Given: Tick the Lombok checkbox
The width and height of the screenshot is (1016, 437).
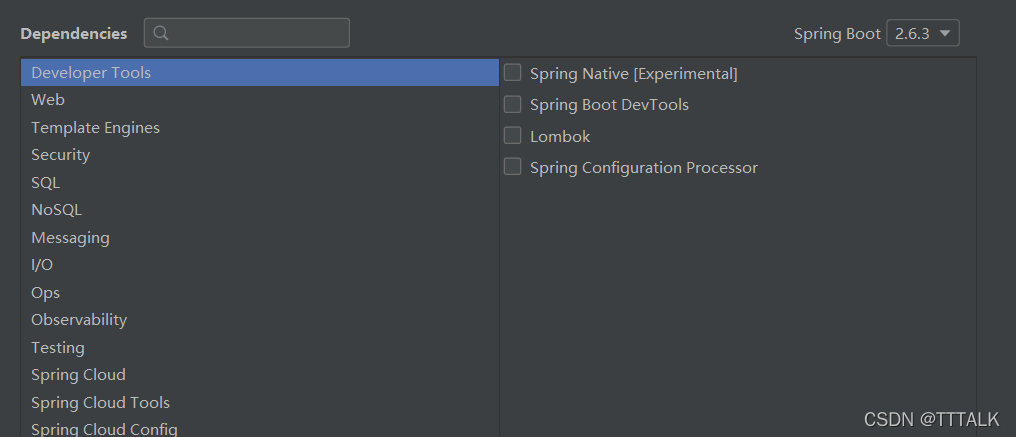Looking at the screenshot, I should click(x=513, y=136).
